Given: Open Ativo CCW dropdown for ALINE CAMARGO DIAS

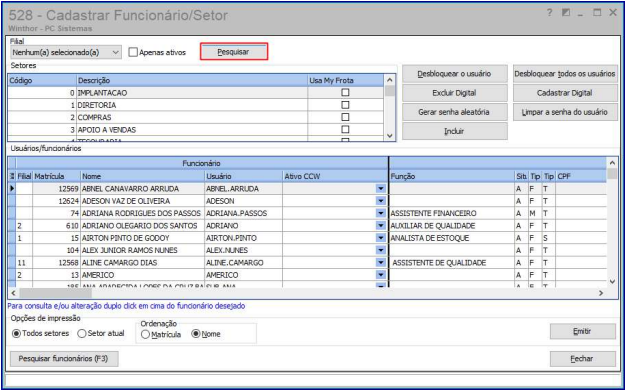Looking at the screenshot, I should pyautogui.click(x=380, y=263).
